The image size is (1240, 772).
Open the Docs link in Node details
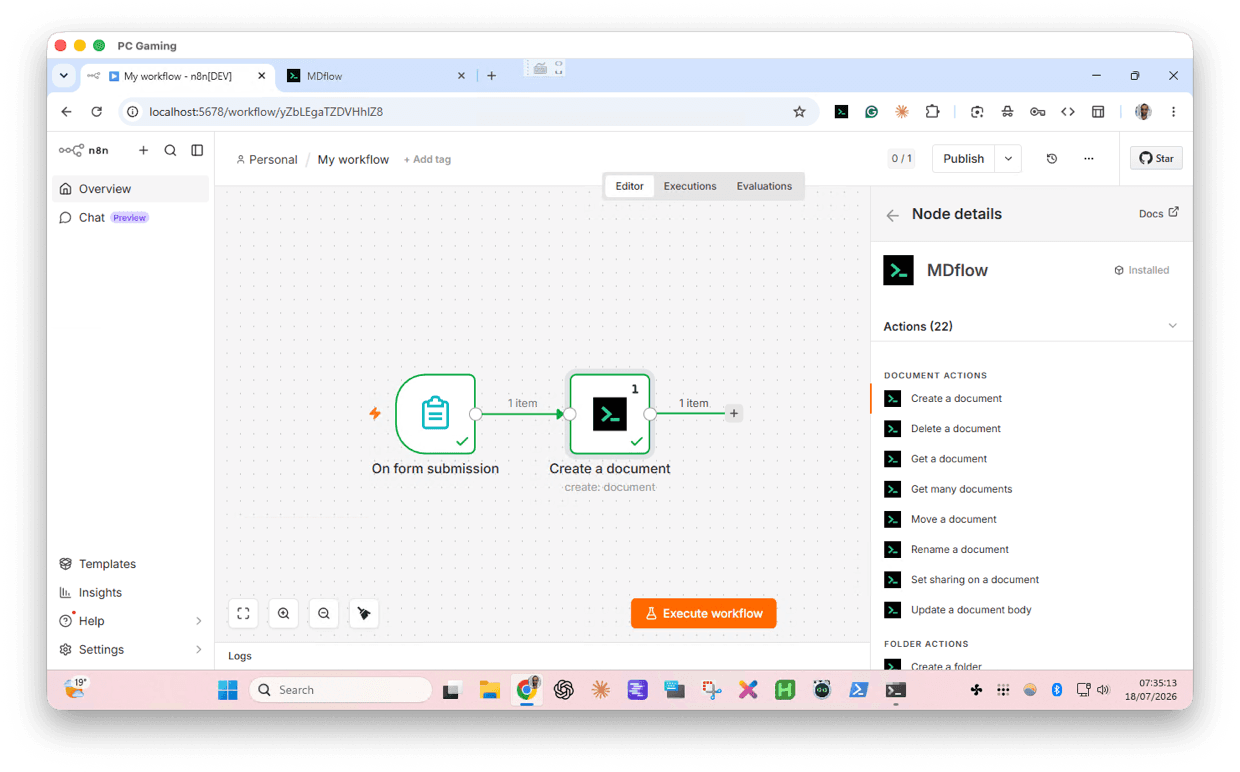pos(1159,213)
